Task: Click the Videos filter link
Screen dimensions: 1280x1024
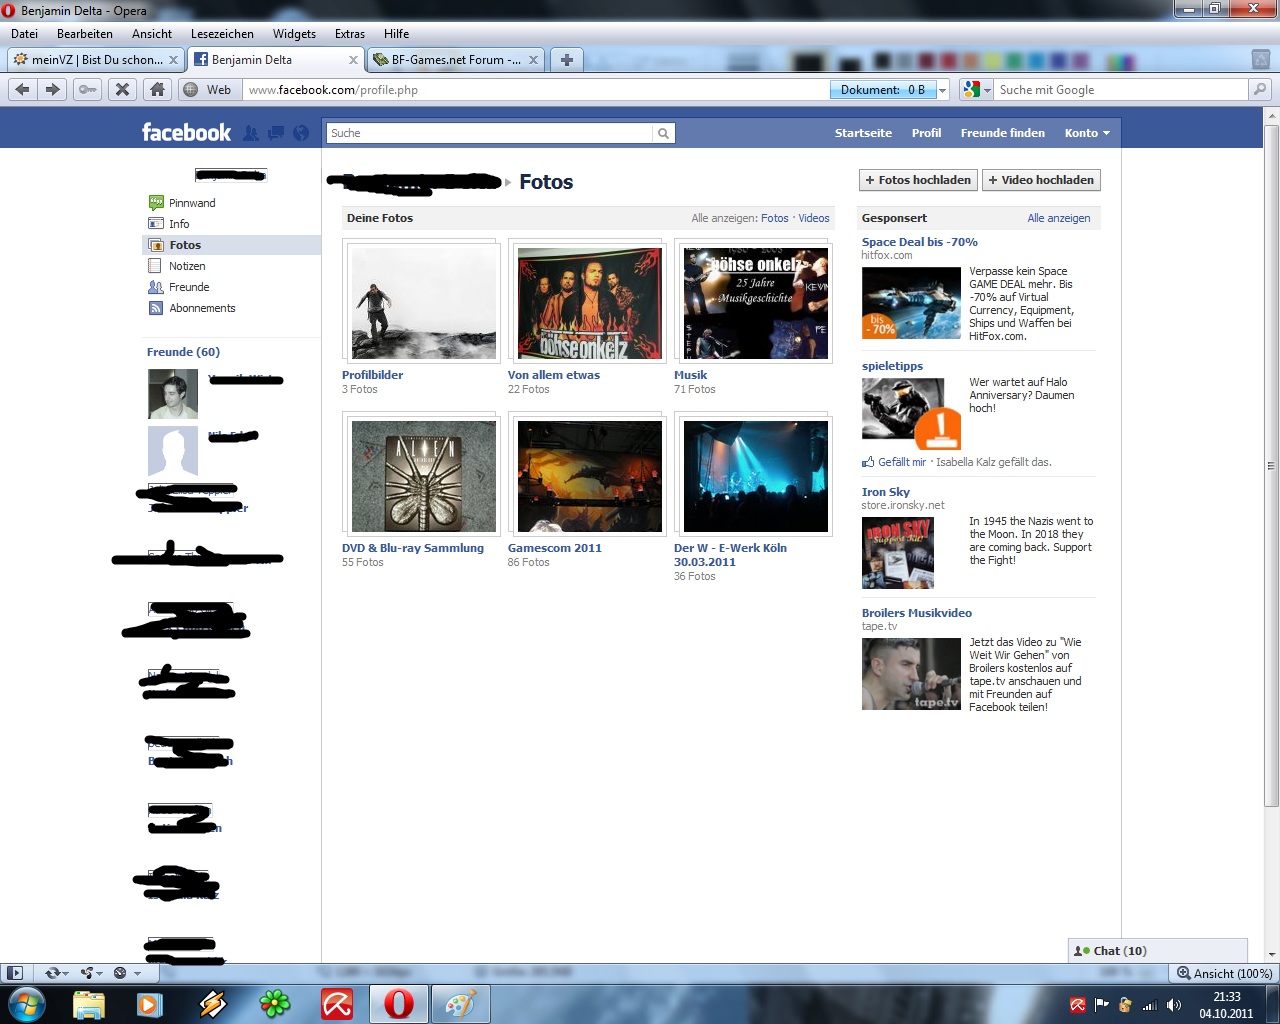Action: point(814,218)
